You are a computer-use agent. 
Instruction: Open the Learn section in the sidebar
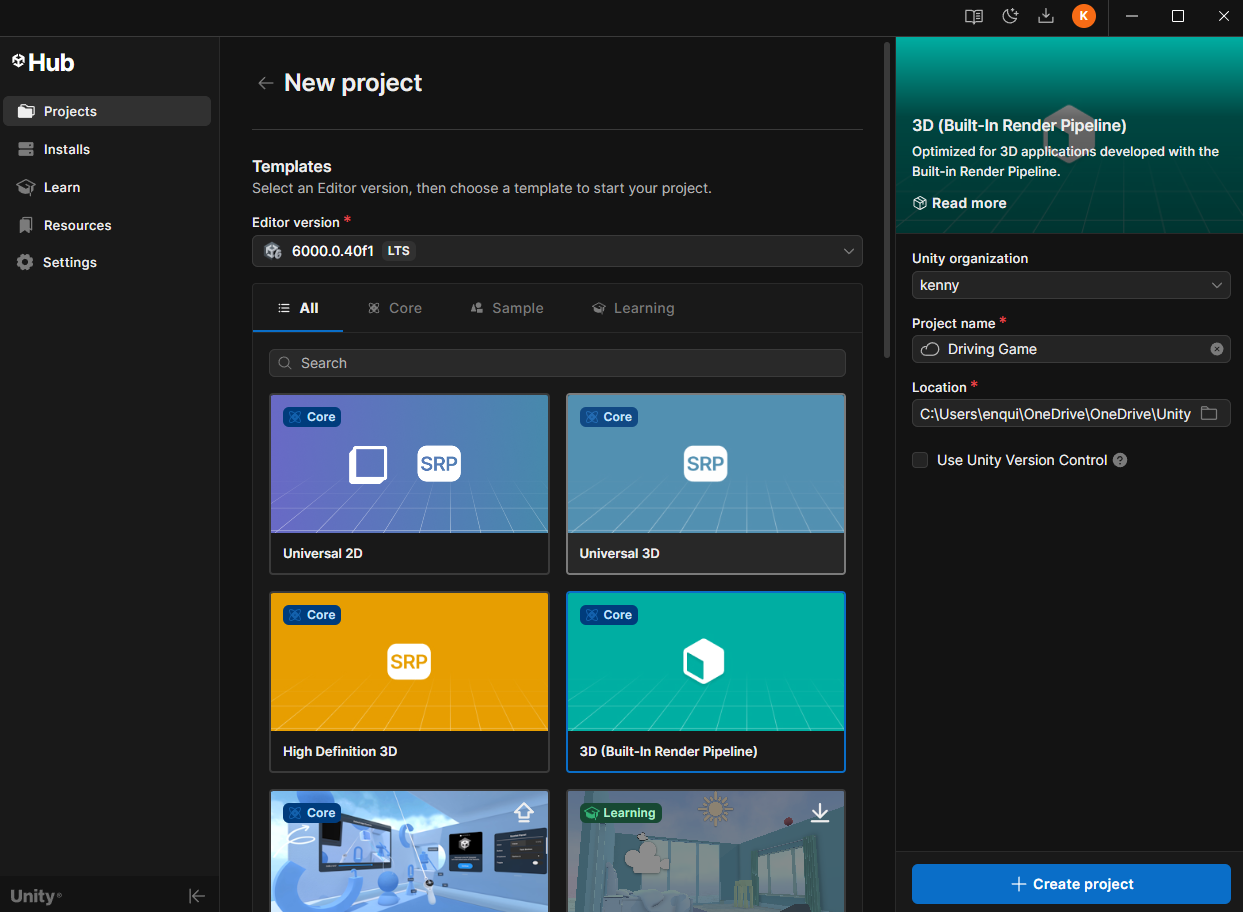coord(62,187)
